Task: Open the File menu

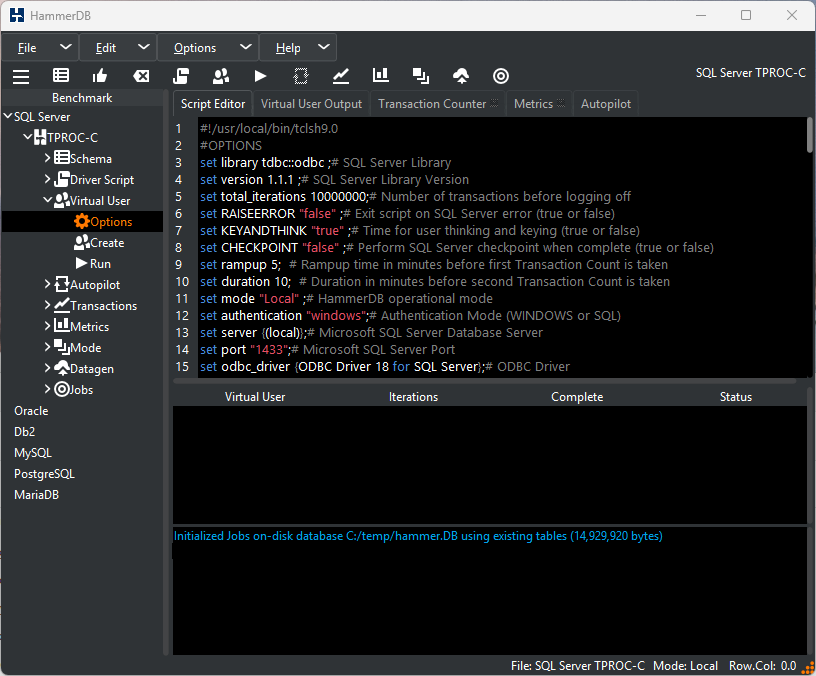Action: 27,48
